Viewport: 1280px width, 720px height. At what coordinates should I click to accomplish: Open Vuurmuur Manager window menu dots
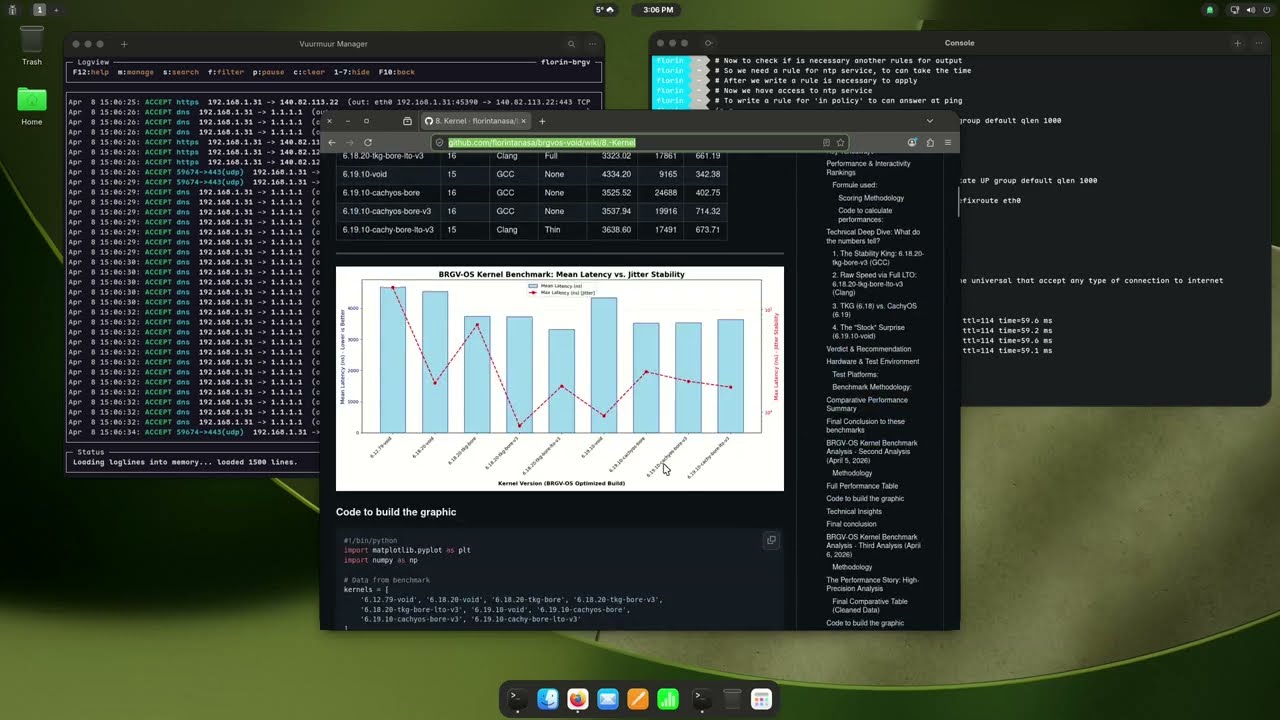coord(592,44)
